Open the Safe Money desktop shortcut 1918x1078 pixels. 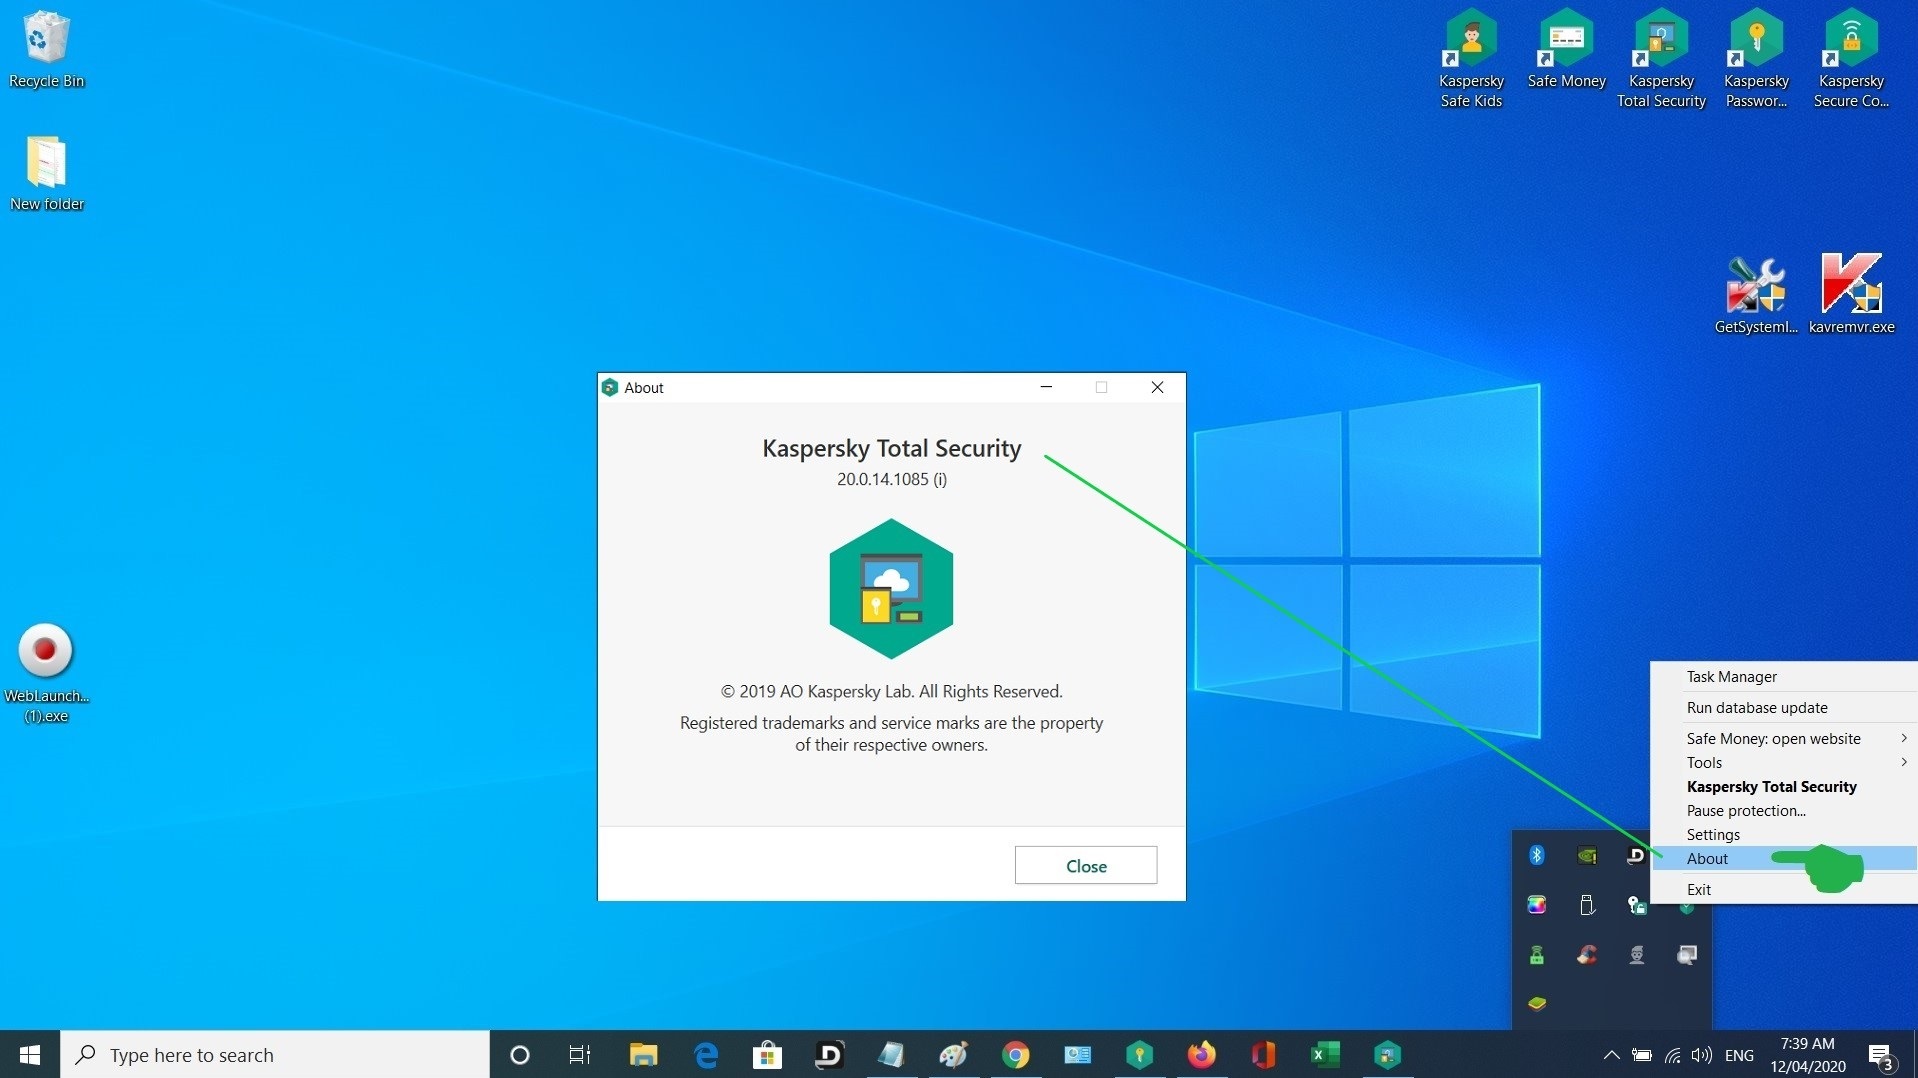[1566, 50]
